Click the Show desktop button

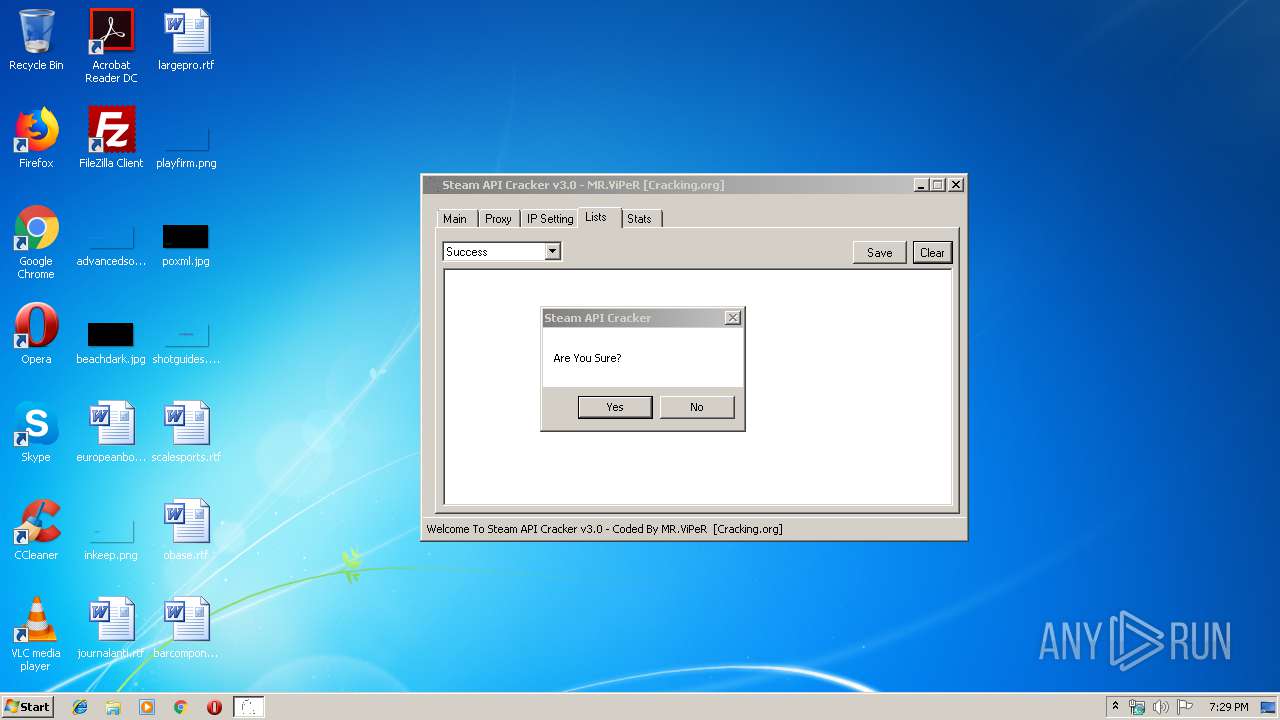pos(1268,707)
